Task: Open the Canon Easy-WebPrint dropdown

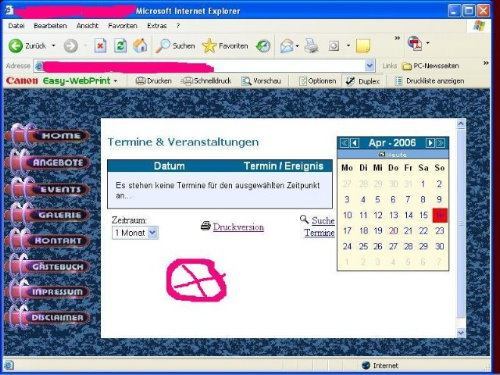Action: tap(115, 81)
